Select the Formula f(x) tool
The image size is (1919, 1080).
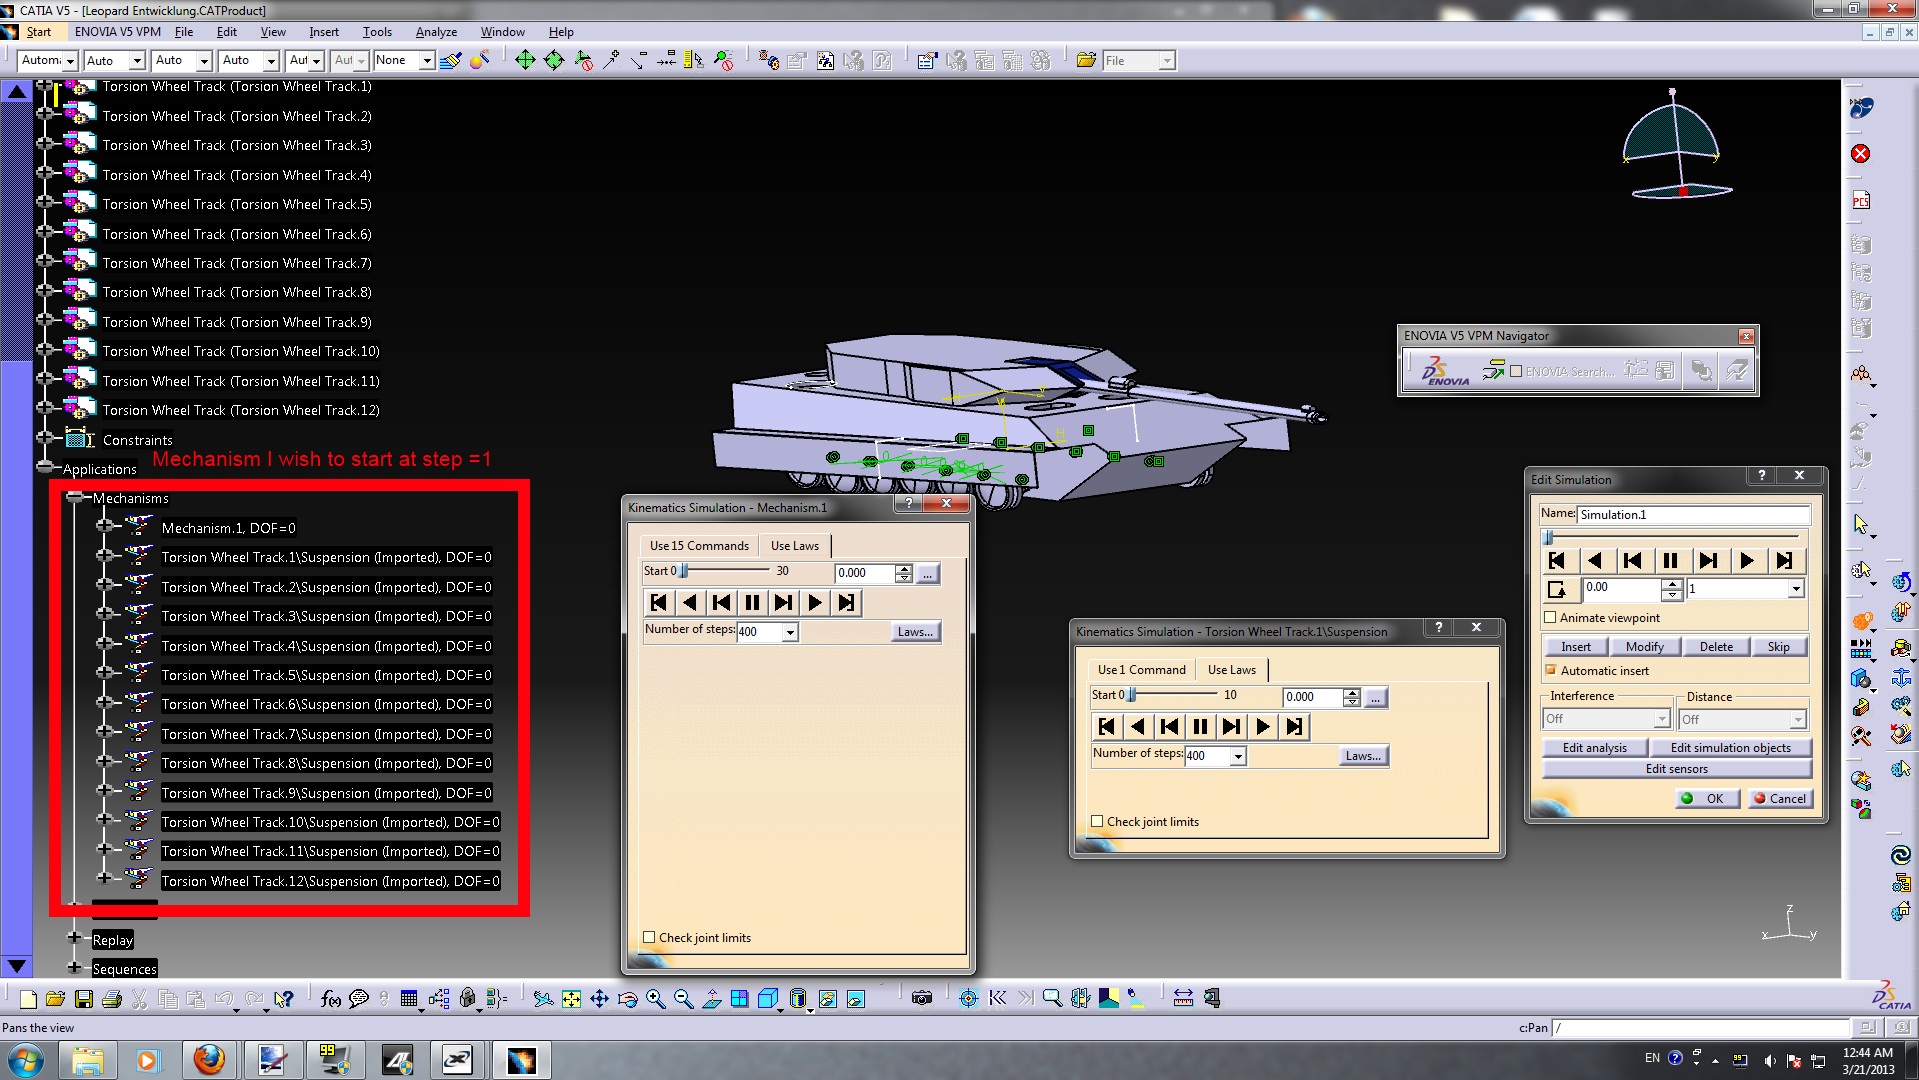tap(330, 997)
